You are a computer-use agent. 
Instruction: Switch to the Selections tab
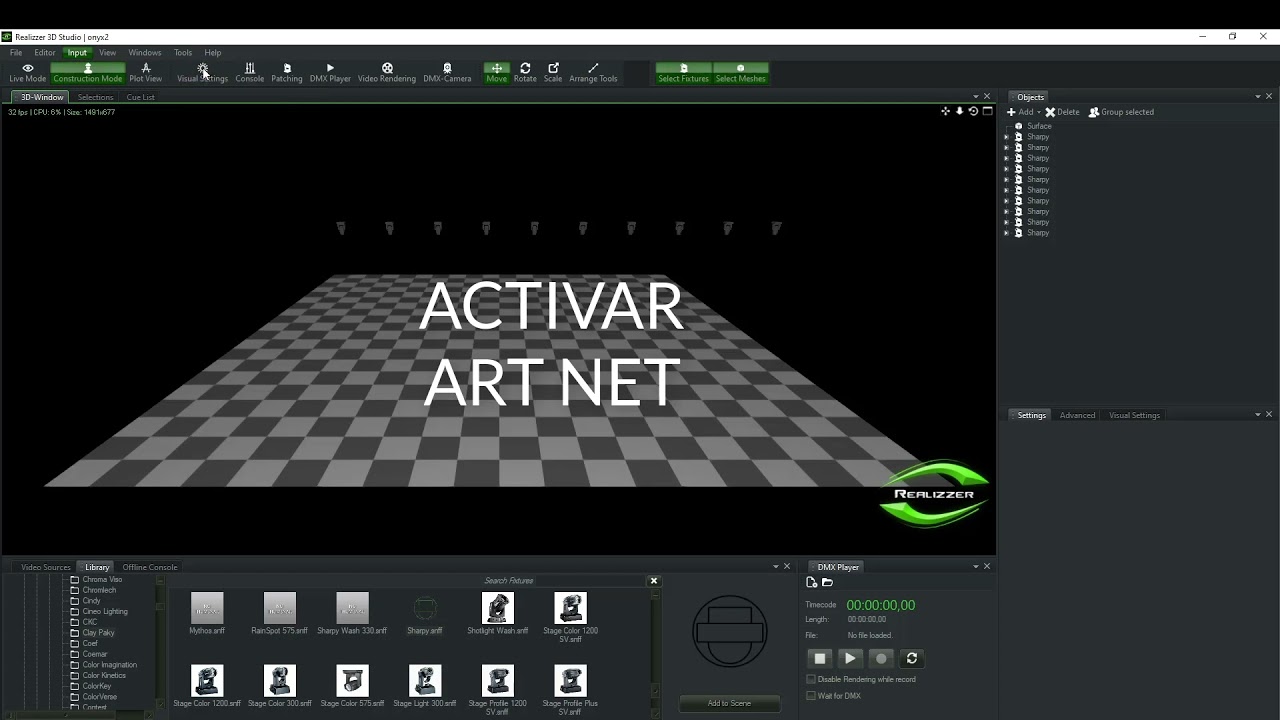96,97
